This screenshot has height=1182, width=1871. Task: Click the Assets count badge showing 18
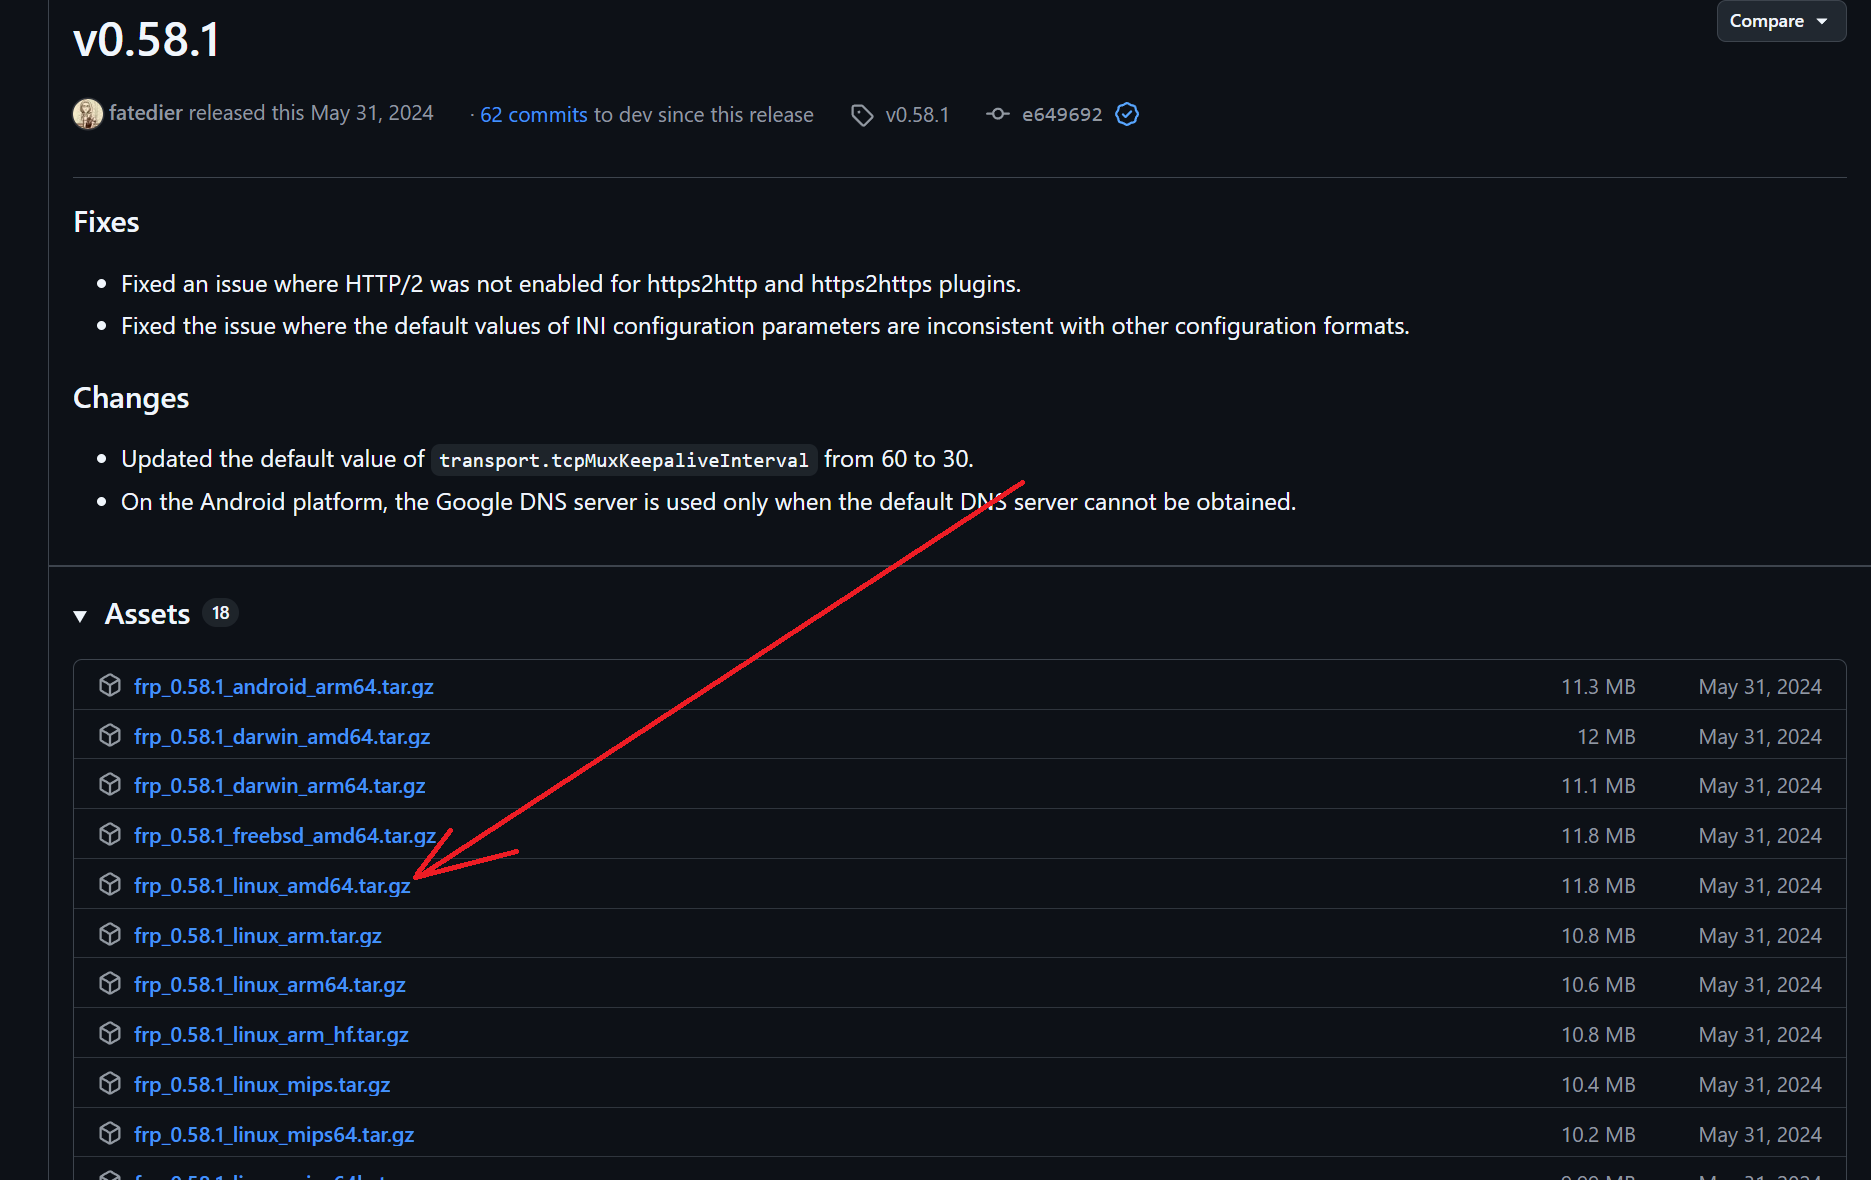tap(221, 613)
